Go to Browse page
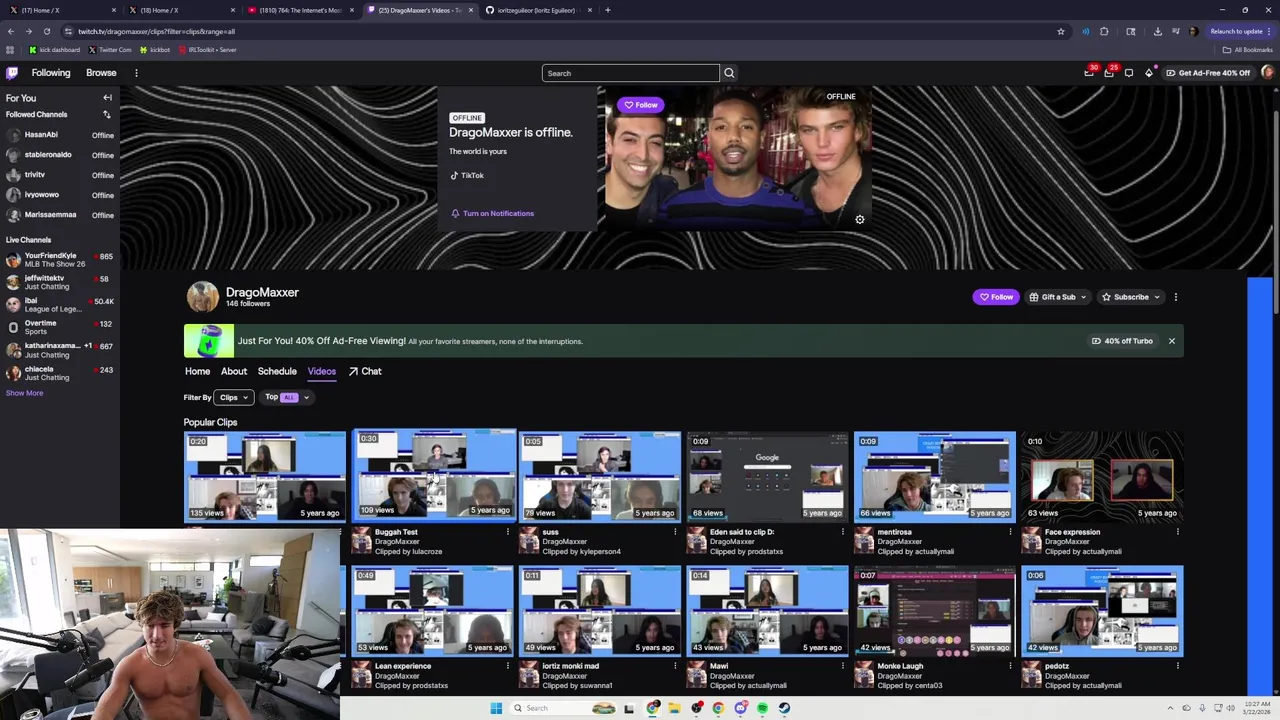This screenshot has height=720, width=1280. (101, 73)
